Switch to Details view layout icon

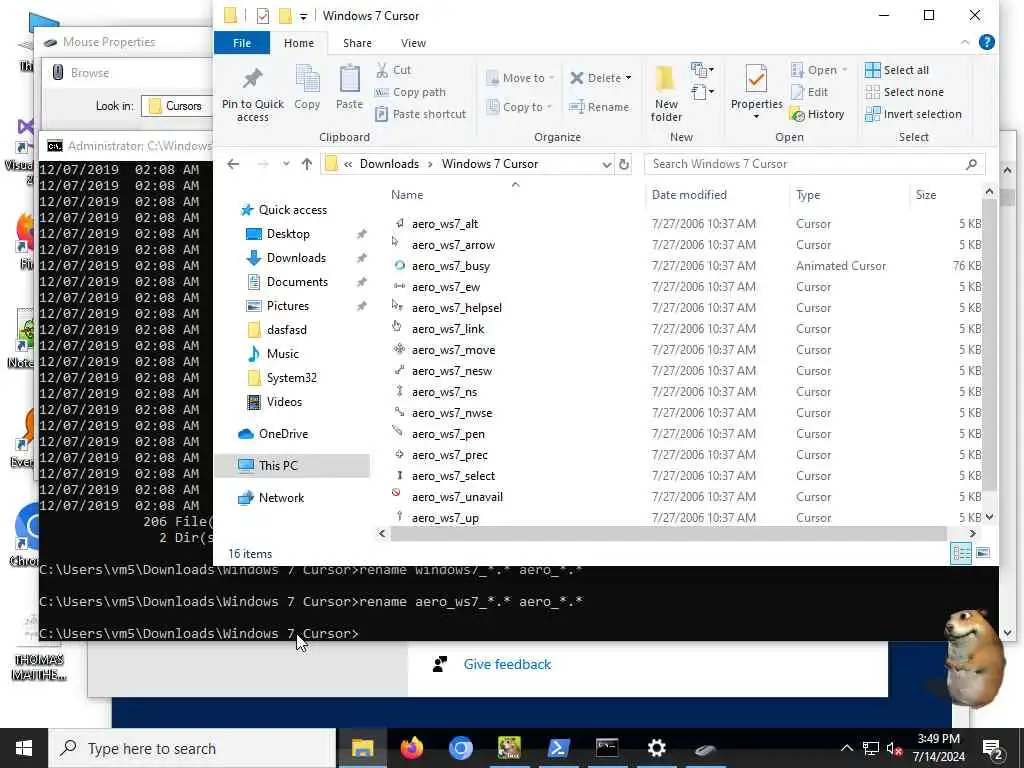(x=961, y=553)
